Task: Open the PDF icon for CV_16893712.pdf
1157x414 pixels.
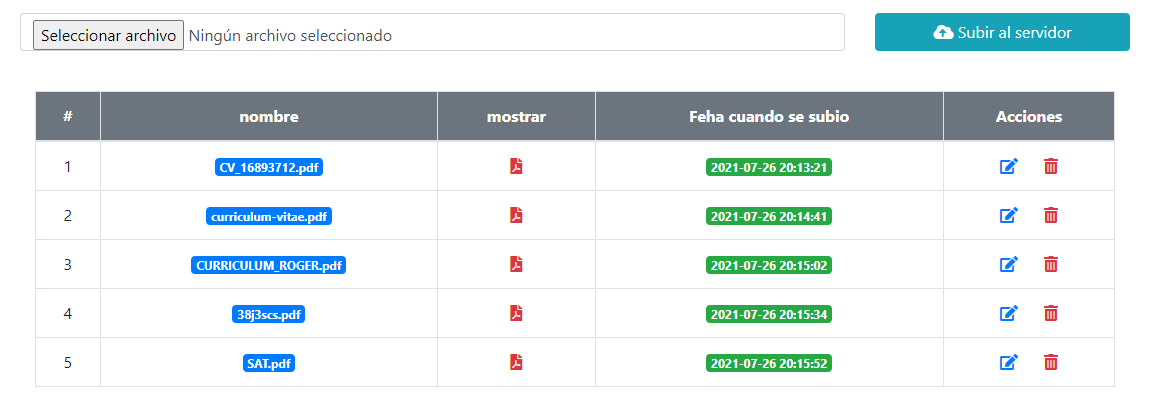Action: point(517,166)
